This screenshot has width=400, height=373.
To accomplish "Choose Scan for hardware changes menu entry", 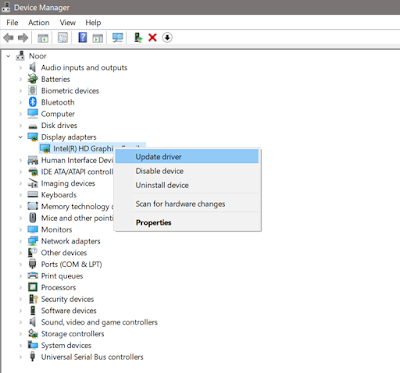I will 187,204.
